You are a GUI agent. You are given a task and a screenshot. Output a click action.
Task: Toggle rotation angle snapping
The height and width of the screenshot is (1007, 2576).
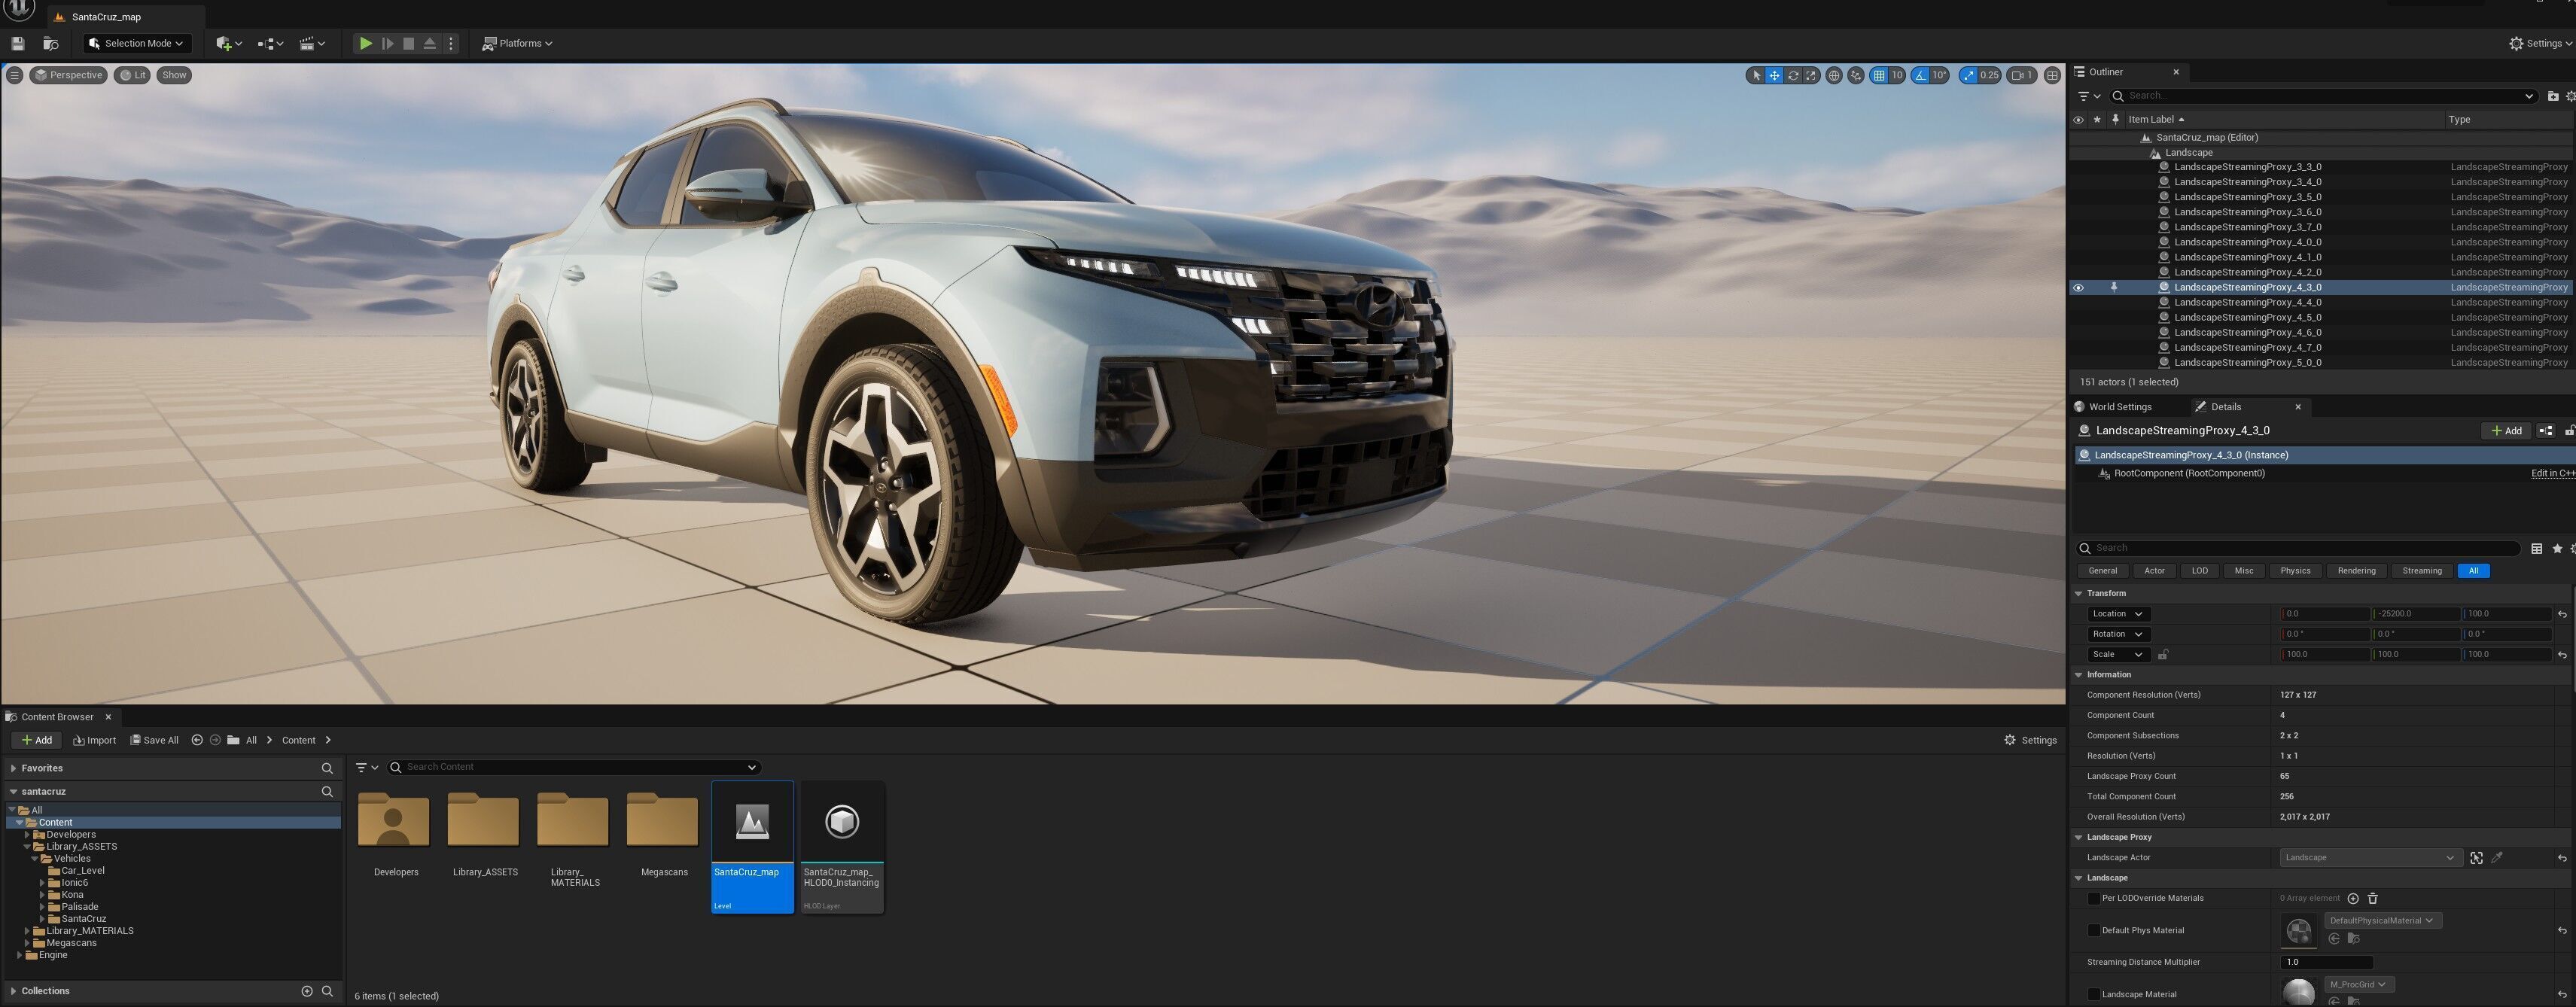point(1920,75)
